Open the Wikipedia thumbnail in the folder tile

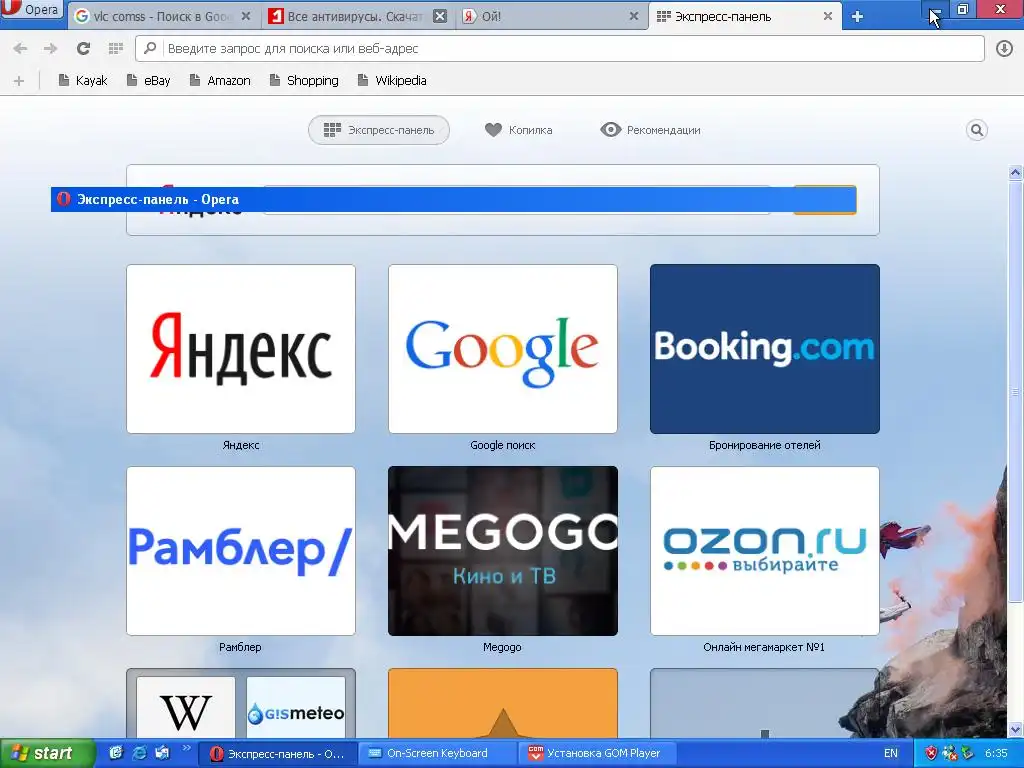186,708
